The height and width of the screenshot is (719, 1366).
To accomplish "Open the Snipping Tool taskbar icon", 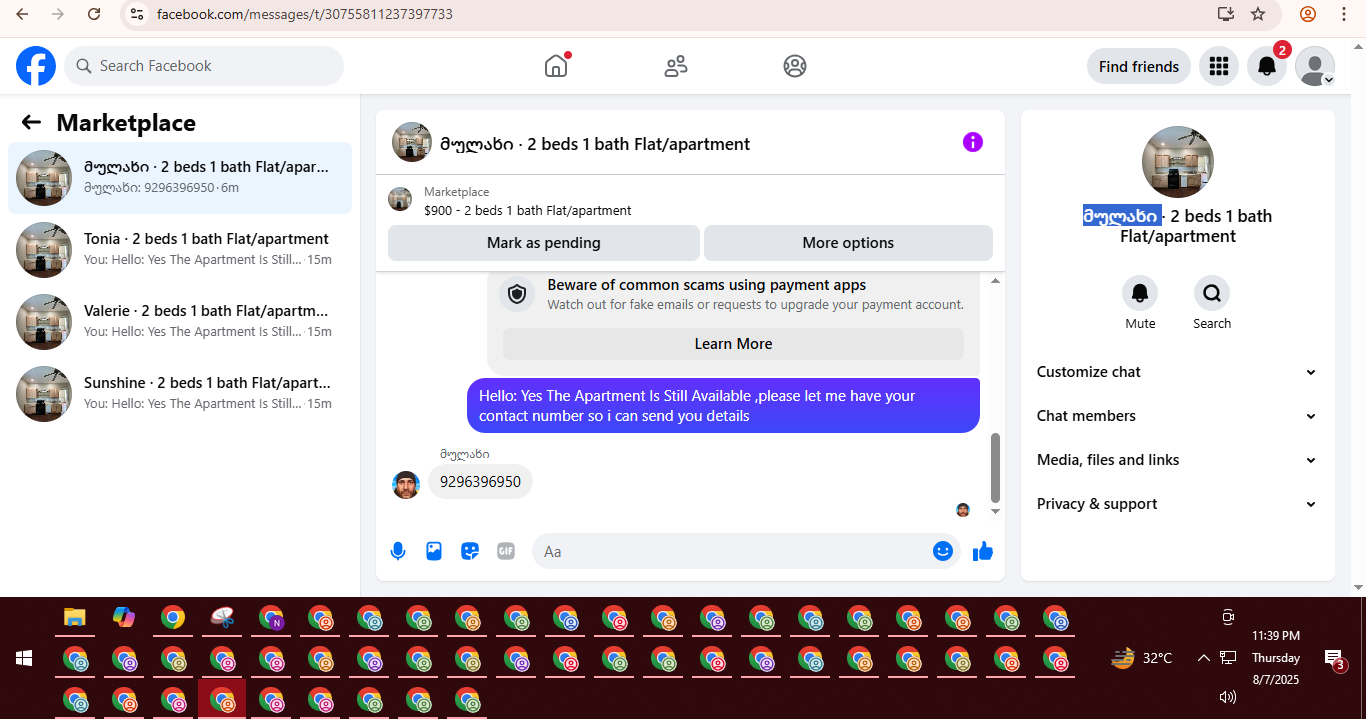I will click(222, 618).
